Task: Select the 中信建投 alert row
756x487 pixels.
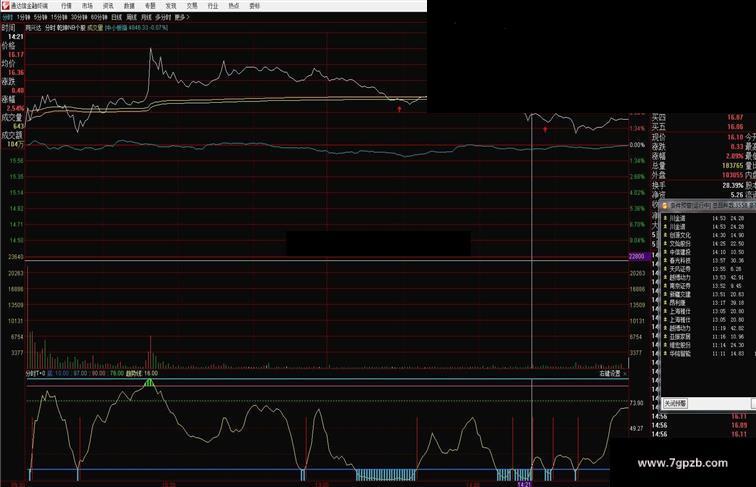Action: pos(709,252)
